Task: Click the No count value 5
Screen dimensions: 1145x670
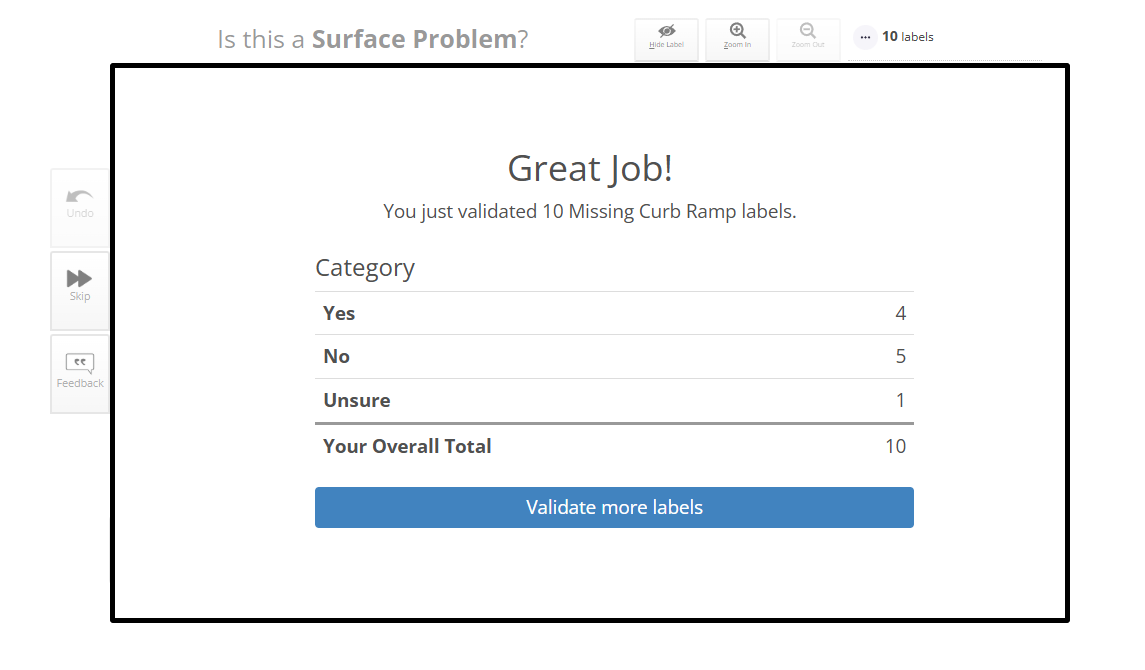Action: point(900,356)
